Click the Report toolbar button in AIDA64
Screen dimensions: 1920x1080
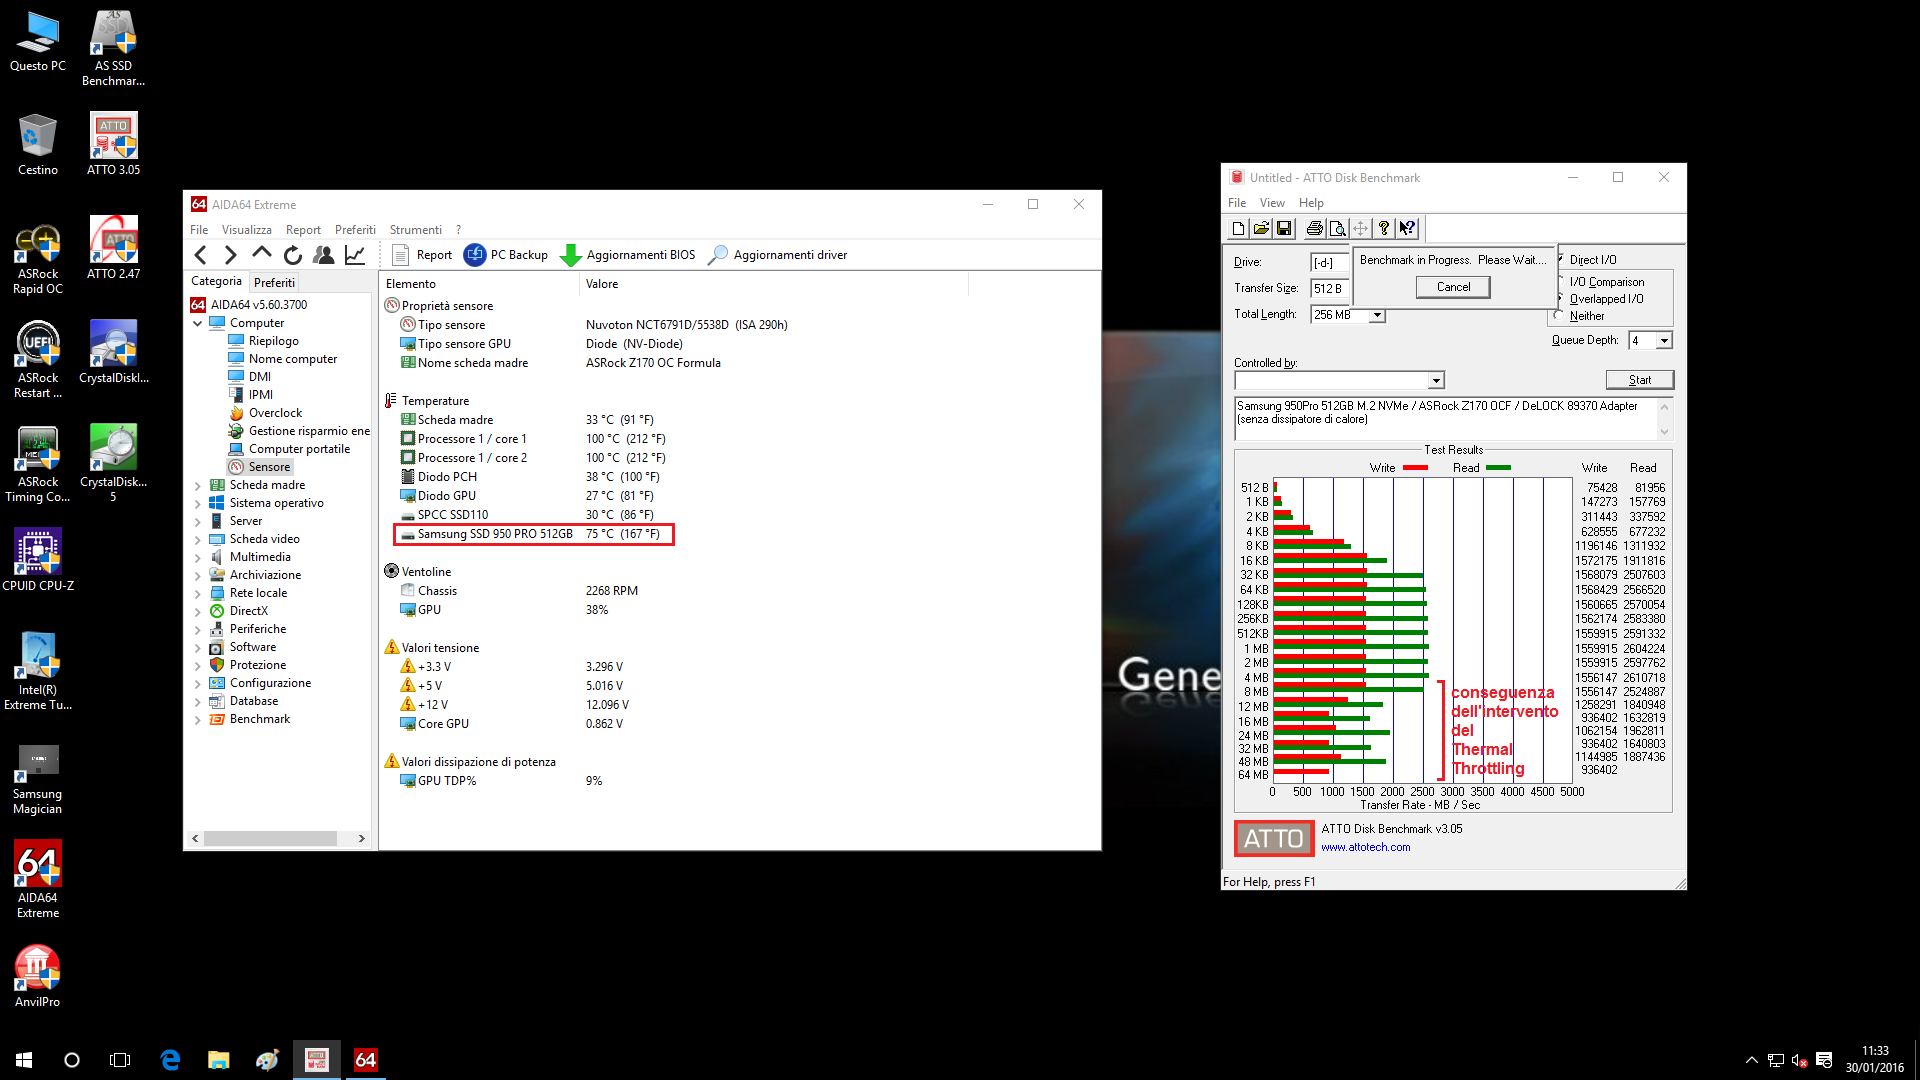coord(421,255)
